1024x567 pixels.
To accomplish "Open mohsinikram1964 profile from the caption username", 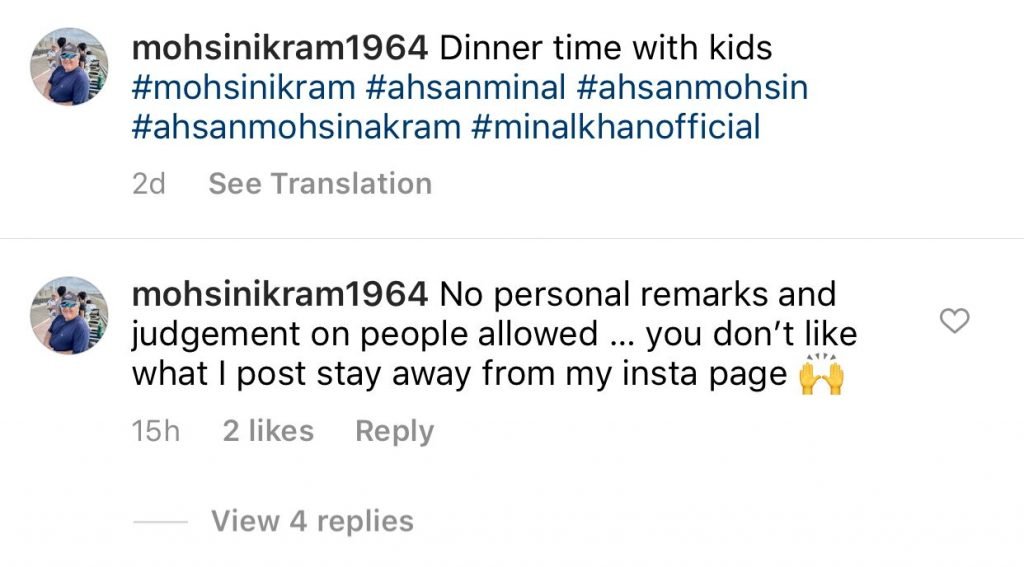I will (279, 46).
